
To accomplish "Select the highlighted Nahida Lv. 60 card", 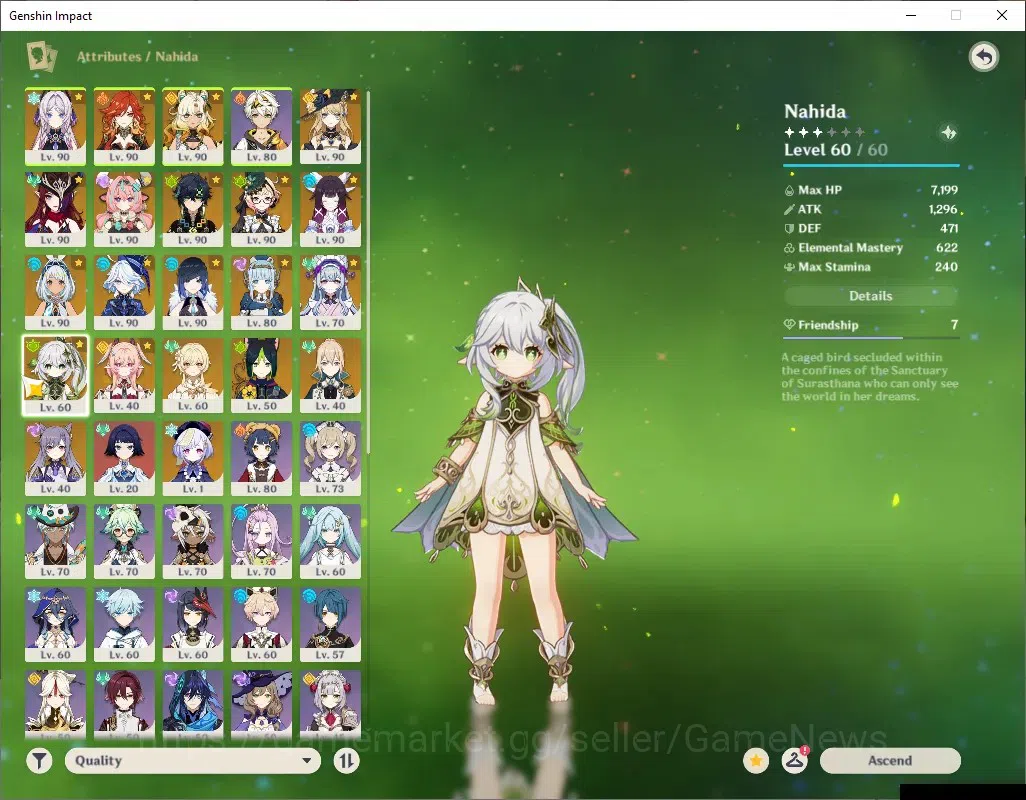I will (x=56, y=375).
